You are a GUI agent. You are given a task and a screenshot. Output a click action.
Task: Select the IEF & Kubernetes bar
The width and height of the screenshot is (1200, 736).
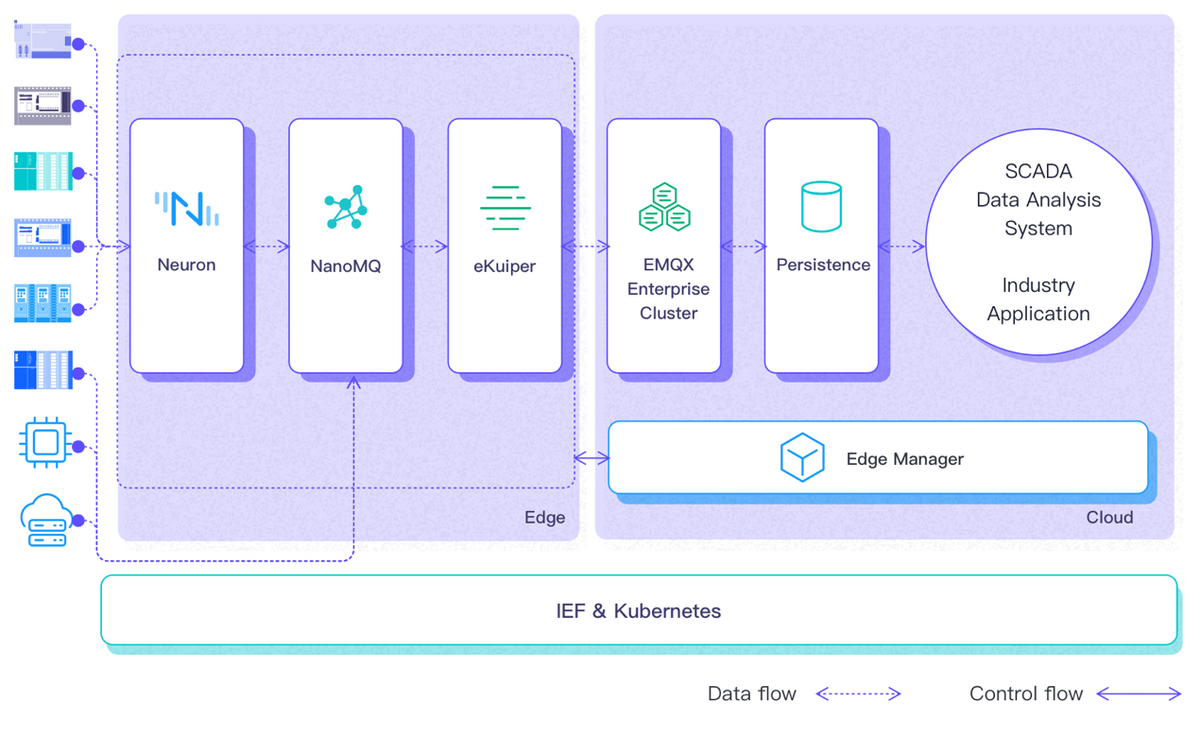pyautogui.click(x=638, y=610)
